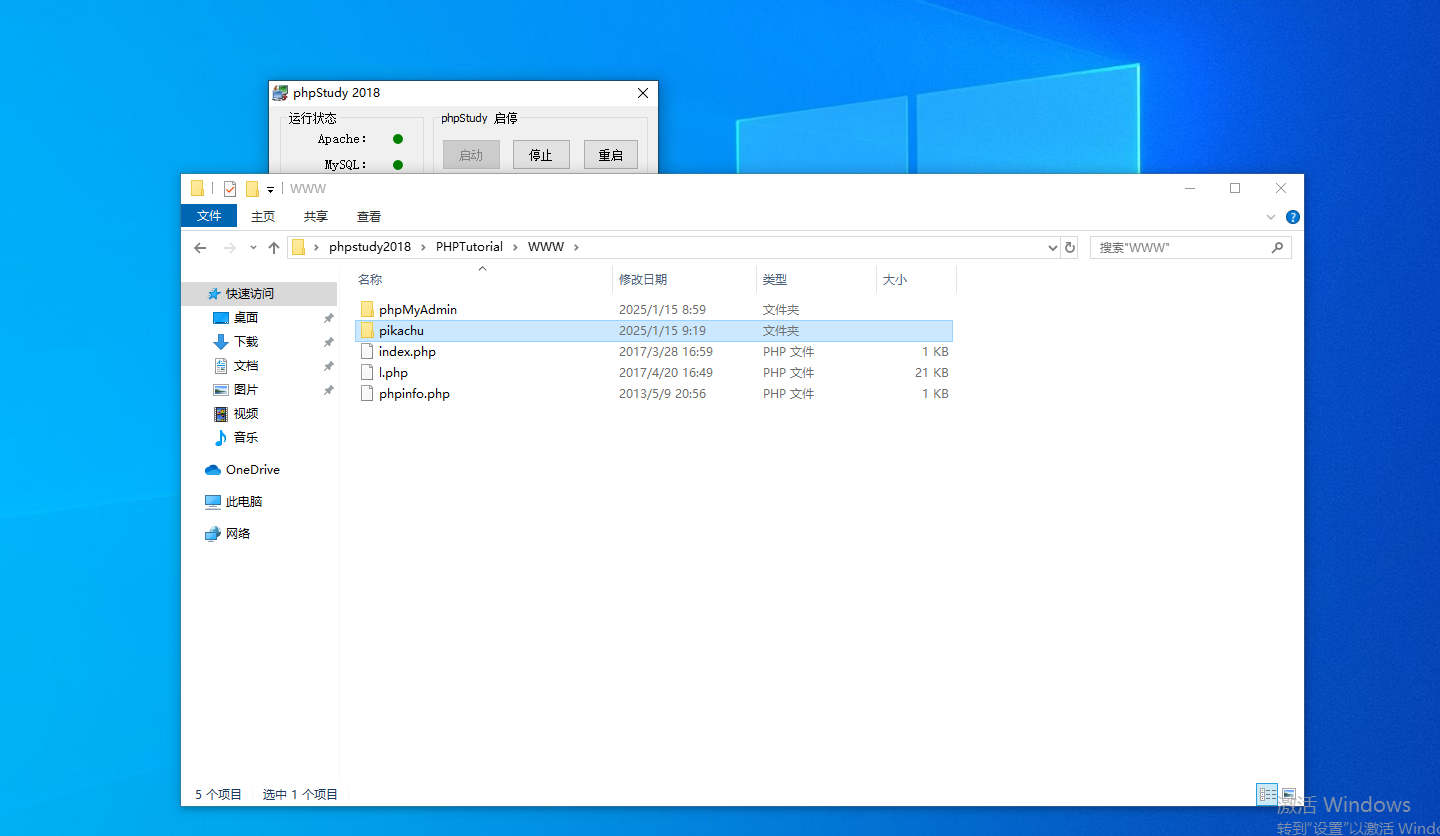Switch to large icons view
The width and height of the screenshot is (1440, 836).
1289,794
